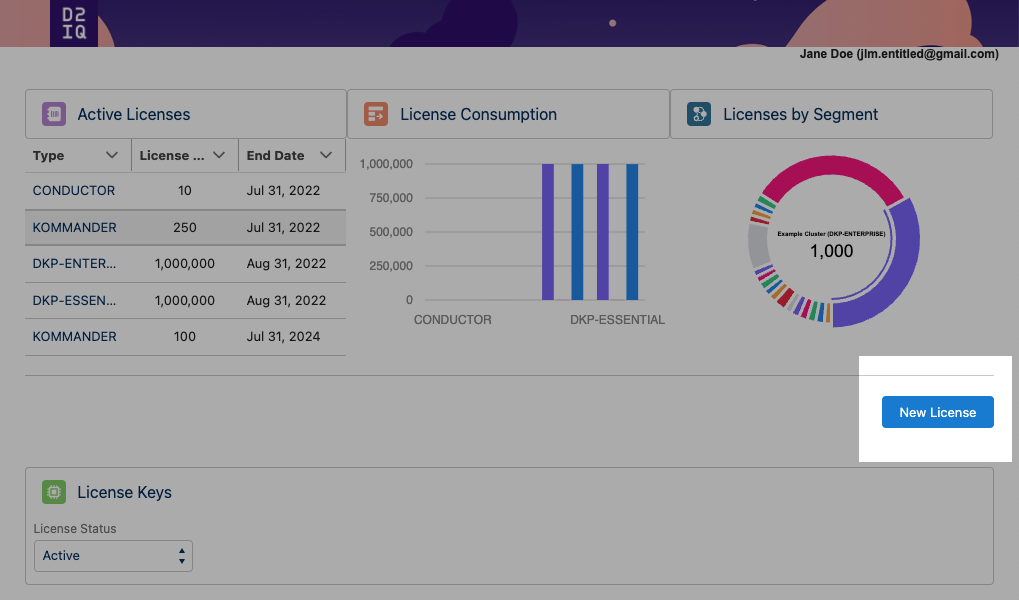
Task: Click the 1,000 value in donut center
Action: coord(831,252)
